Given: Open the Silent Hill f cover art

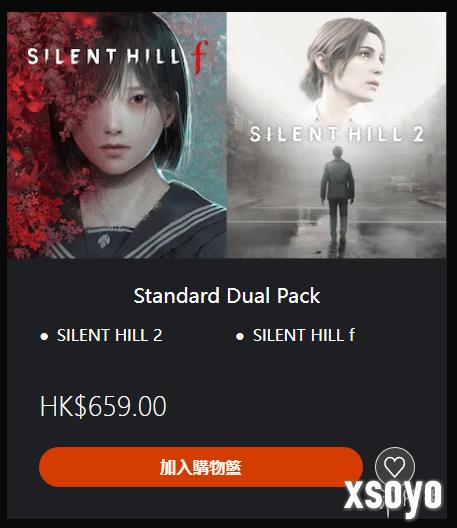Looking at the screenshot, I should coord(117,135).
